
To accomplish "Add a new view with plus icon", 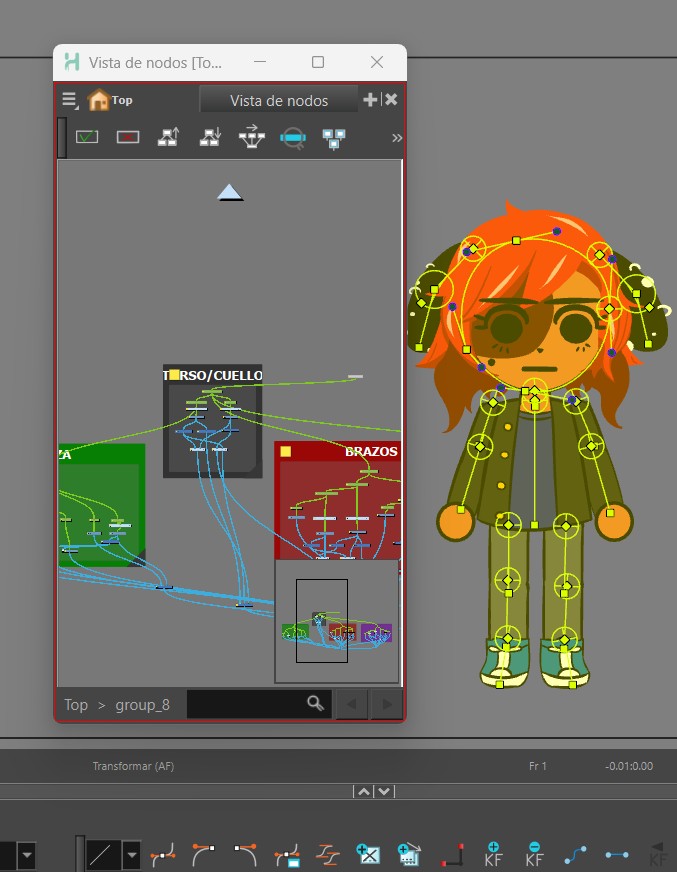I will (370, 100).
